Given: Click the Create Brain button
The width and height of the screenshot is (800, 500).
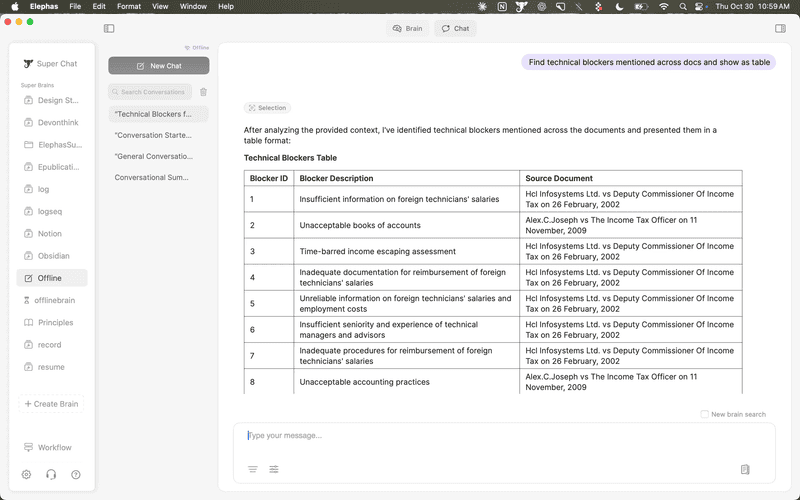Looking at the screenshot, I should coord(52,404).
